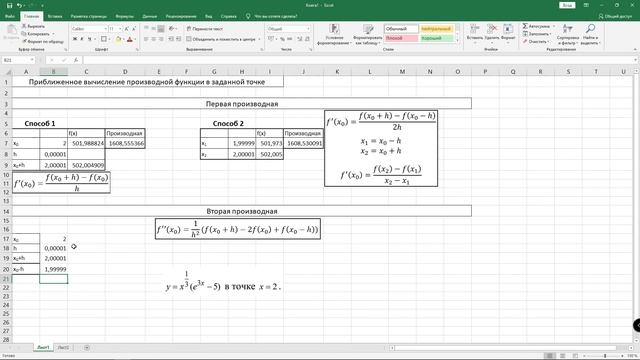Open cell Format (Формат) menu
The image size is (640, 360).
point(508,32)
